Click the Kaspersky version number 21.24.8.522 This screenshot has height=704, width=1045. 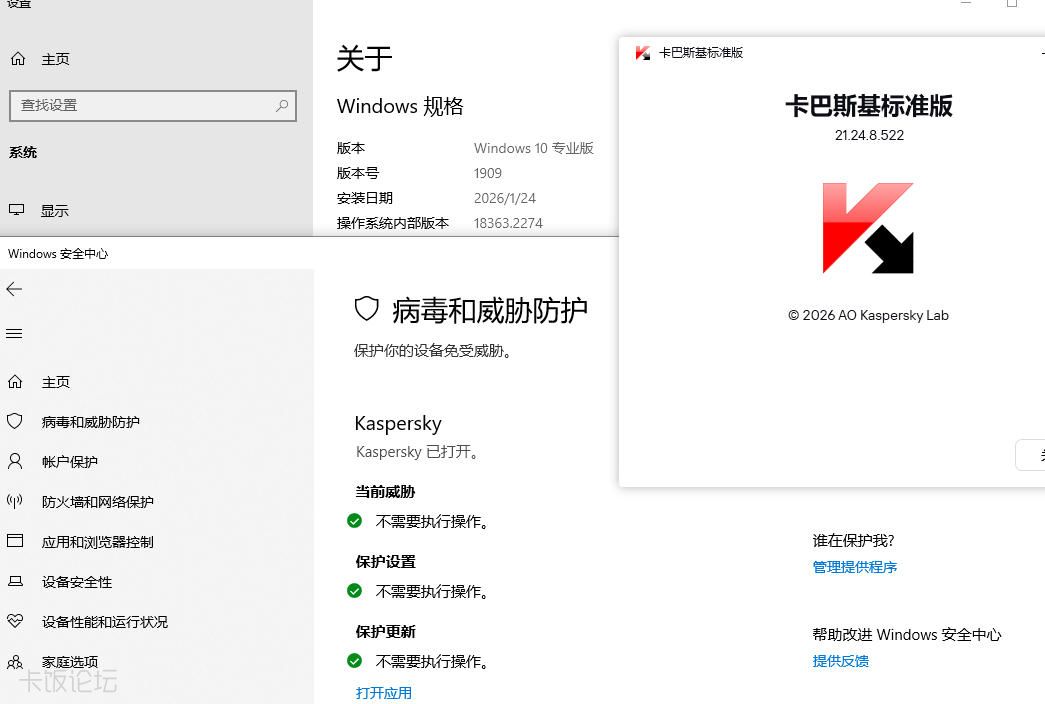tap(868, 135)
